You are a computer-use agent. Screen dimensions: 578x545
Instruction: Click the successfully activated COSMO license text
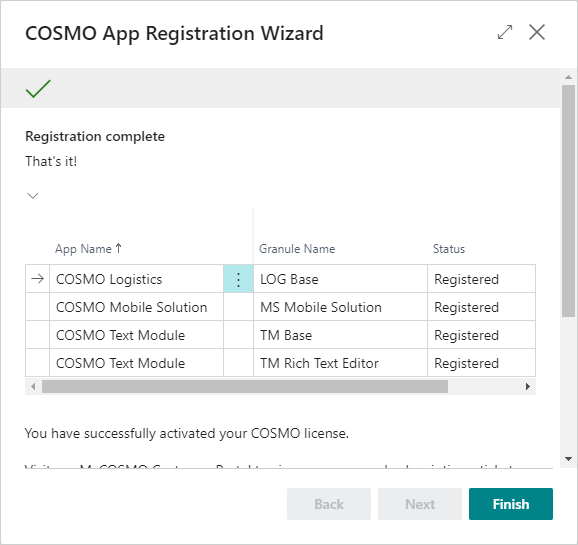187,433
